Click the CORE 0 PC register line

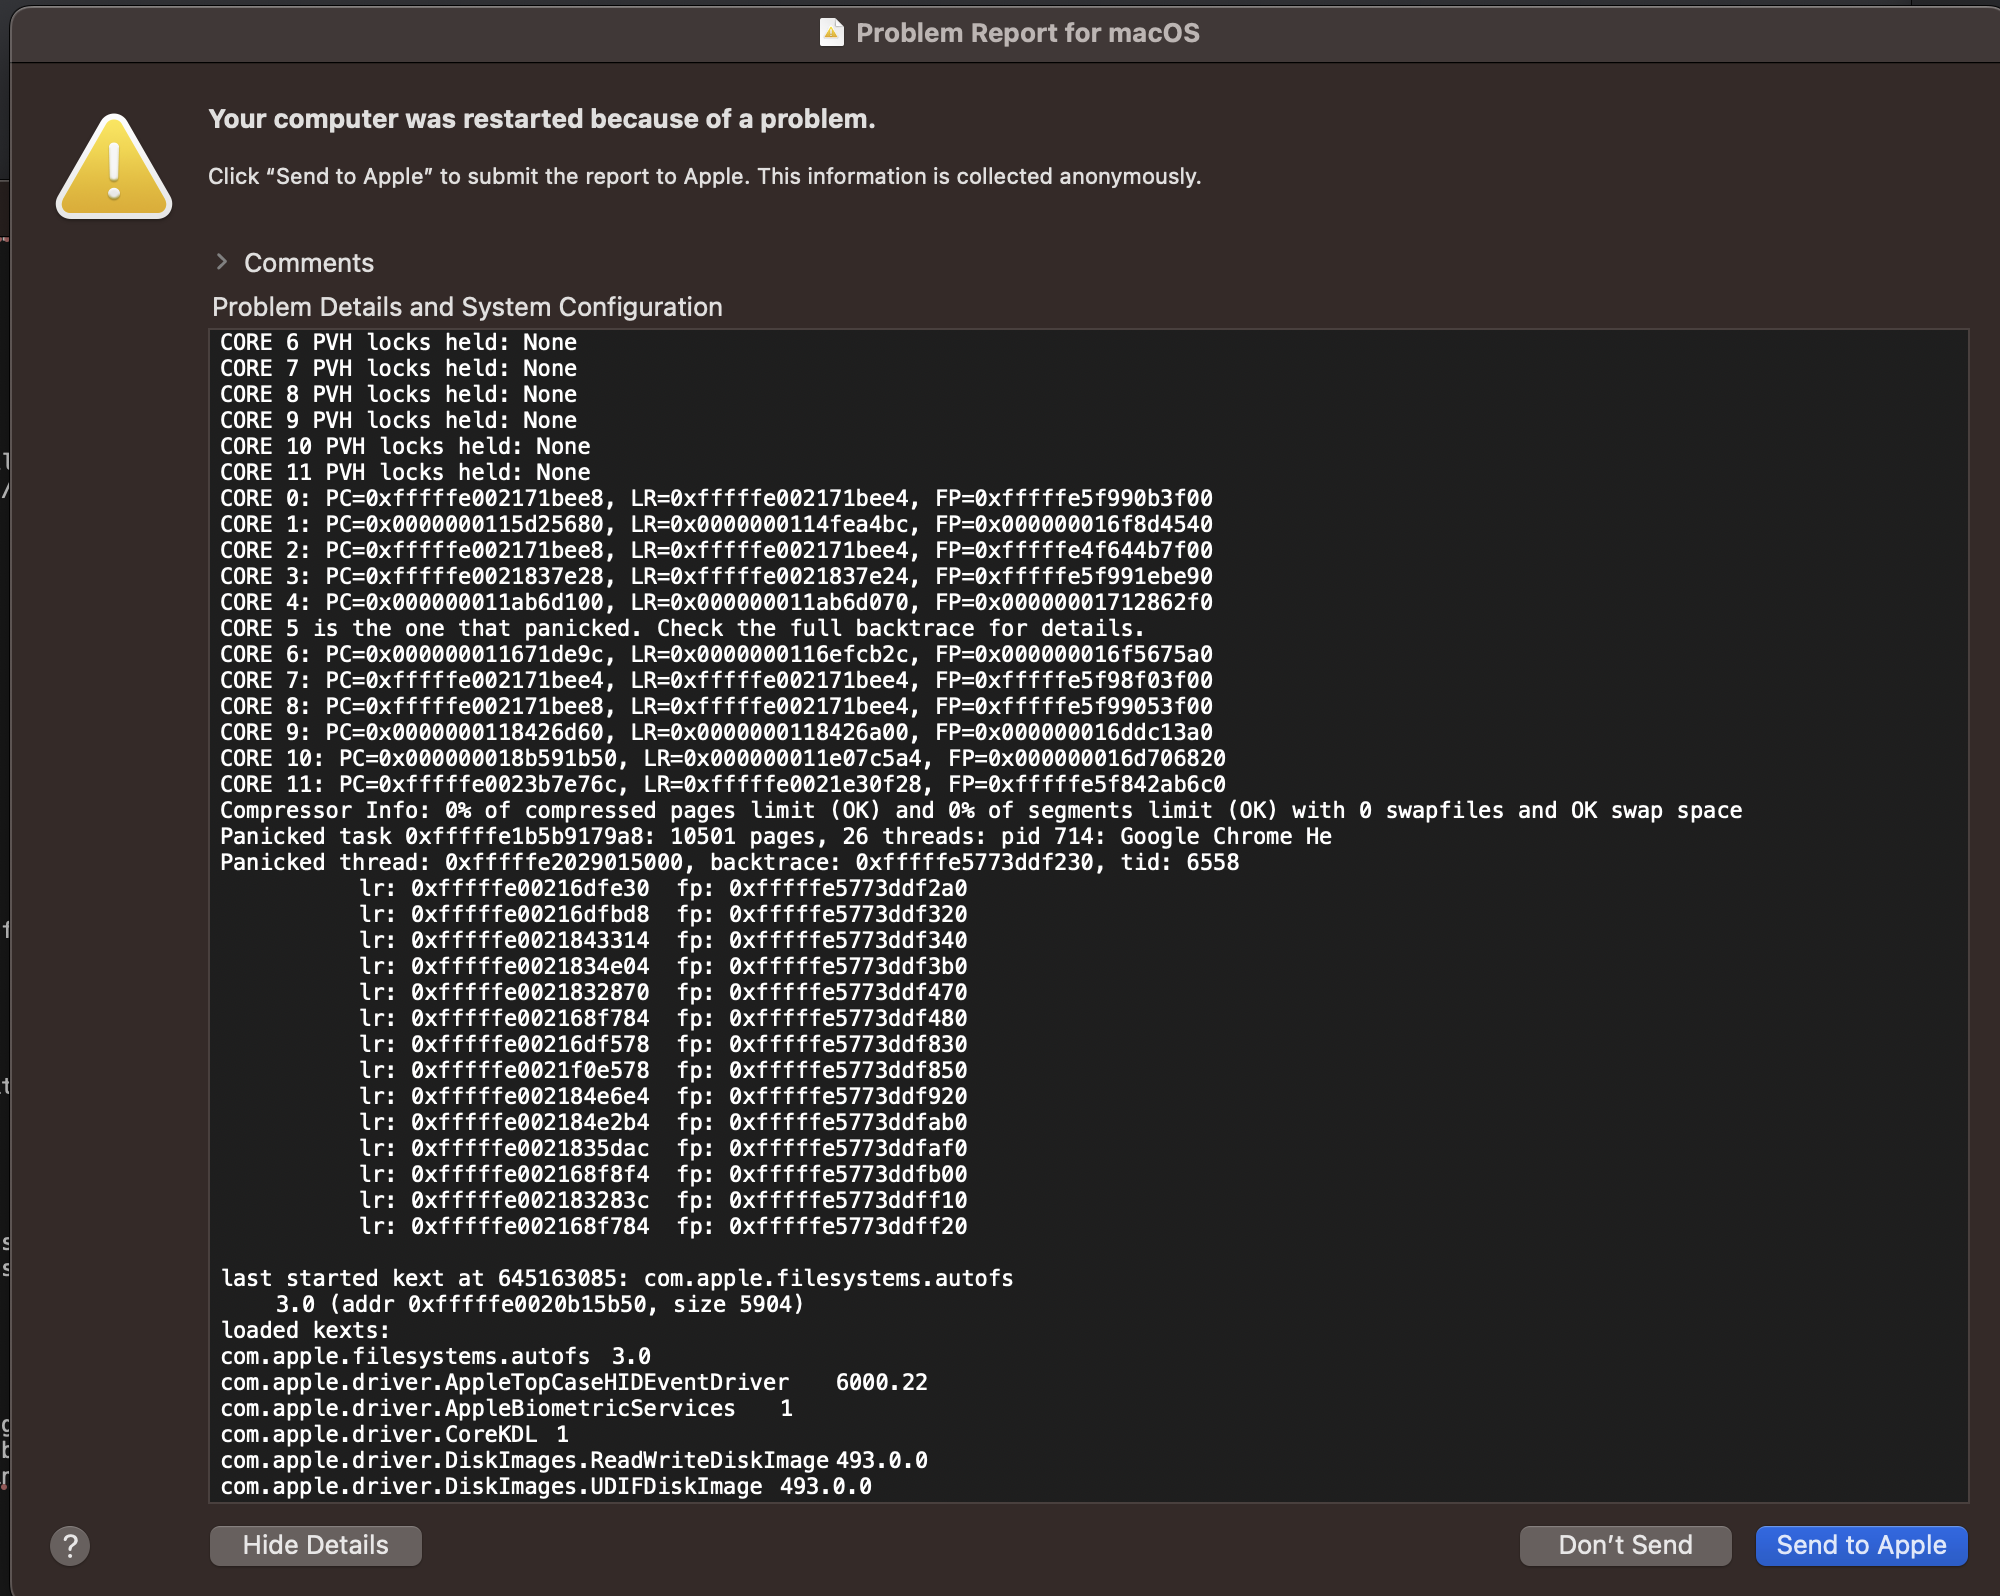click(715, 498)
